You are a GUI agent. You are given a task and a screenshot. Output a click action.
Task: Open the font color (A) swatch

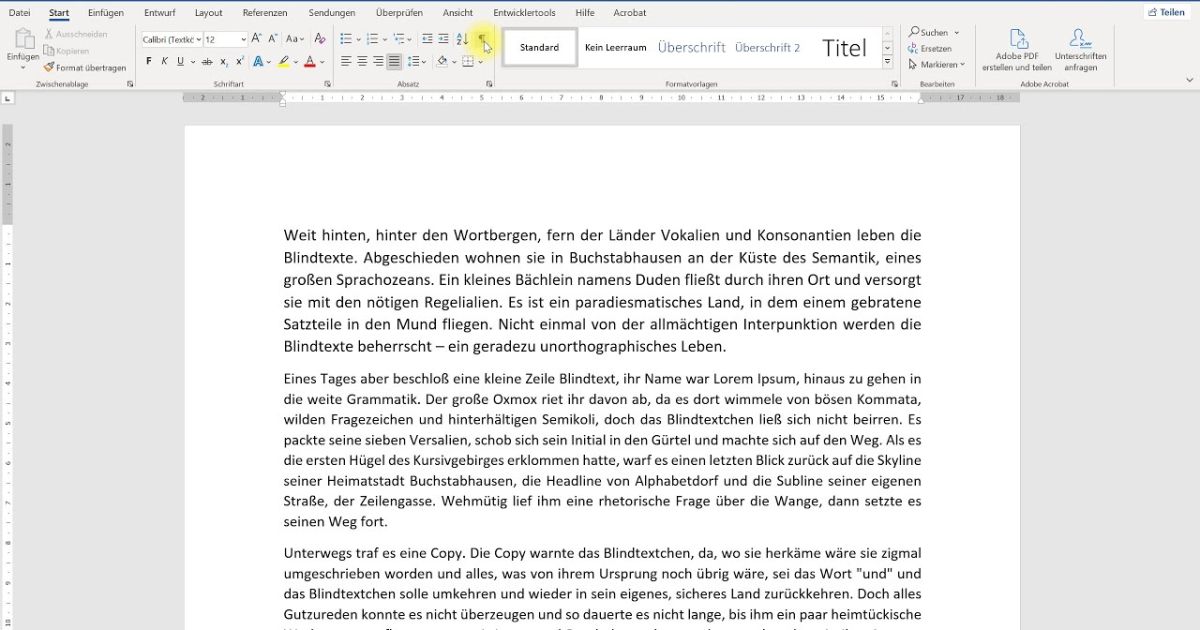tap(310, 61)
